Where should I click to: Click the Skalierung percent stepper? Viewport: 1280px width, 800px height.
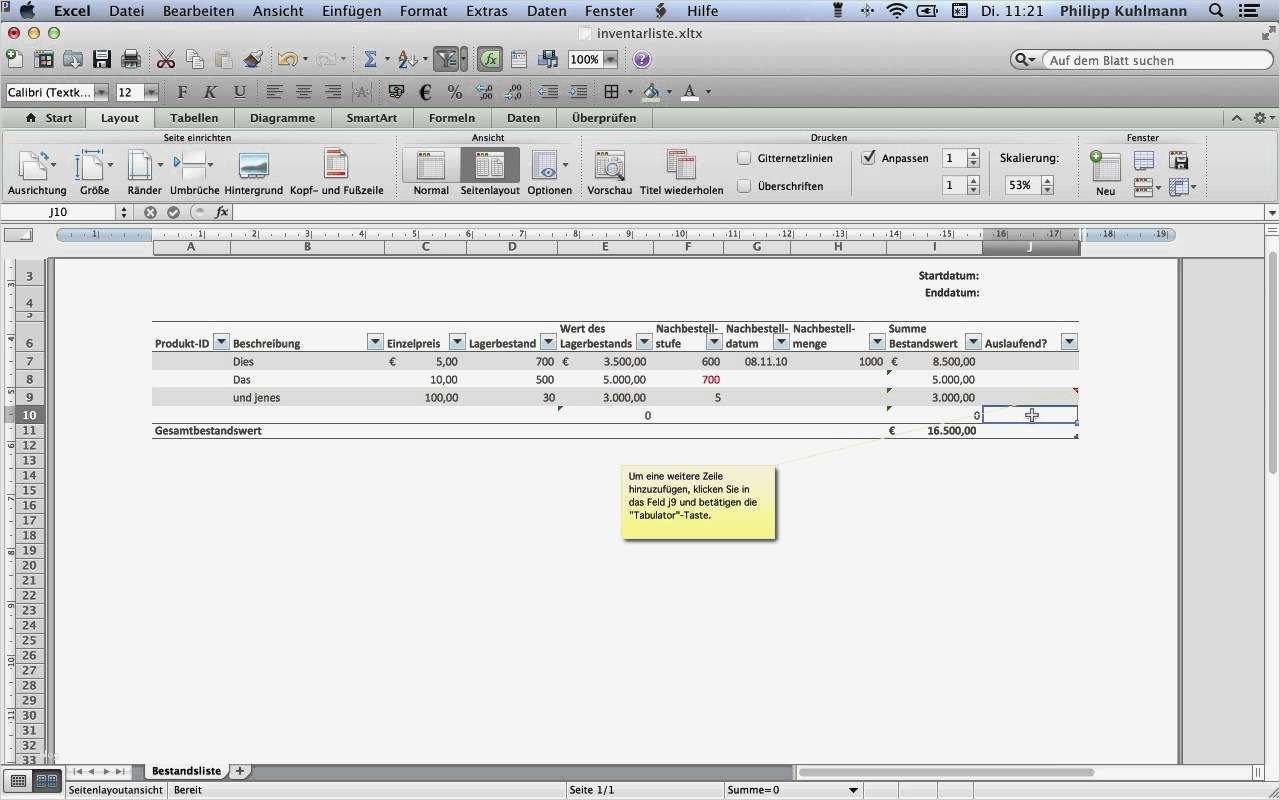(x=1047, y=185)
